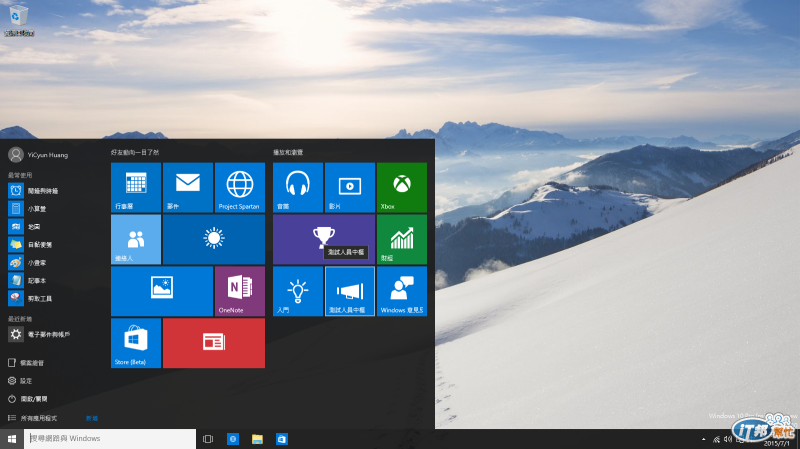The height and width of the screenshot is (449, 800).
Task: Open File Explorer from the taskbar
Action: pos(257,439)
